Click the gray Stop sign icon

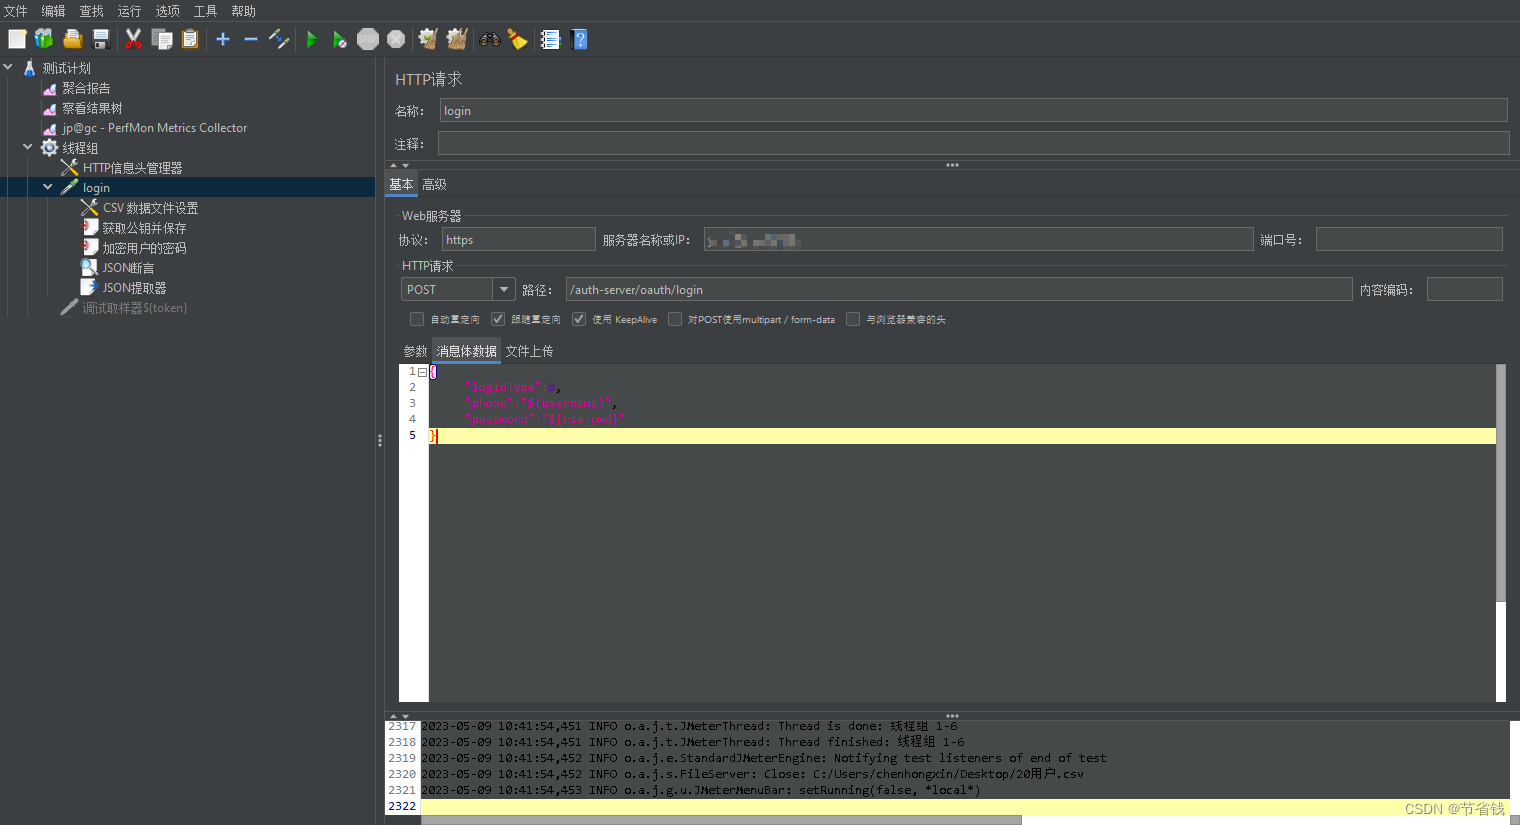(368, 39)
